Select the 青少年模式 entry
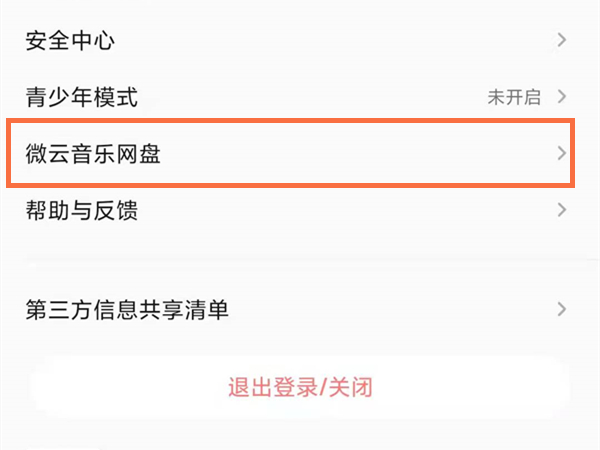This screenshot has height=450, width=600. (81, 97)
